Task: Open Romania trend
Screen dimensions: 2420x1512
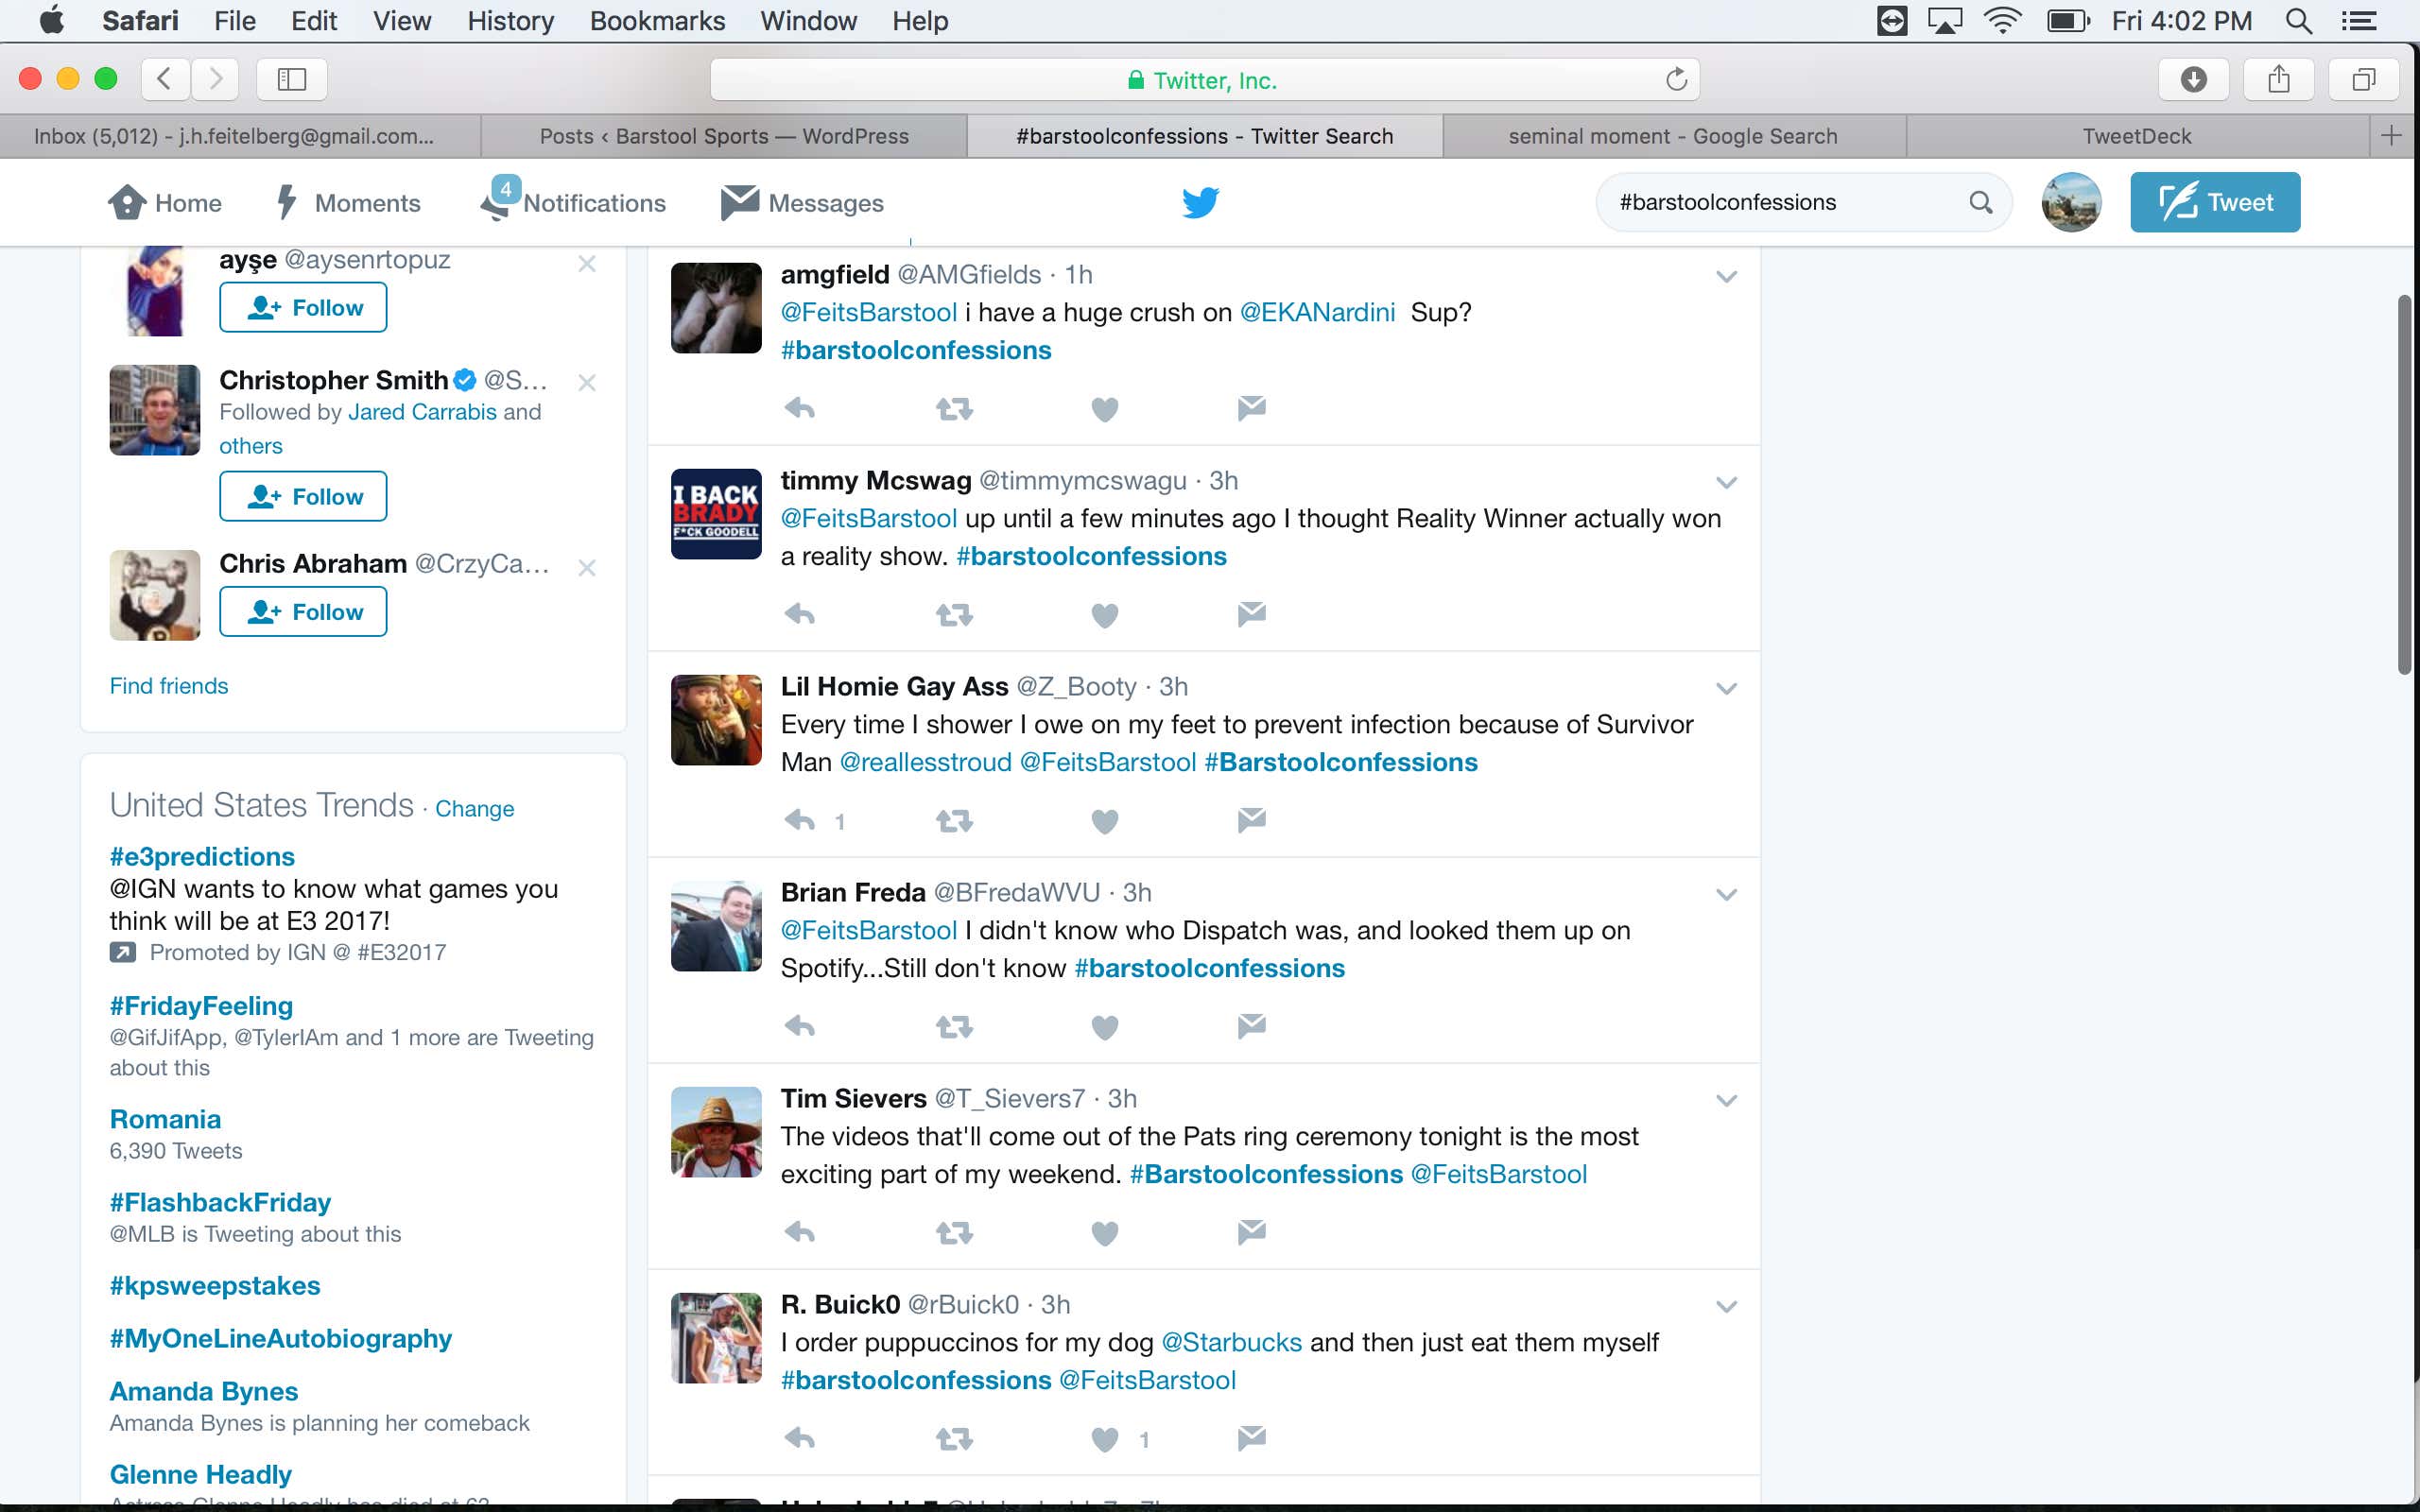Action: 165,1119
